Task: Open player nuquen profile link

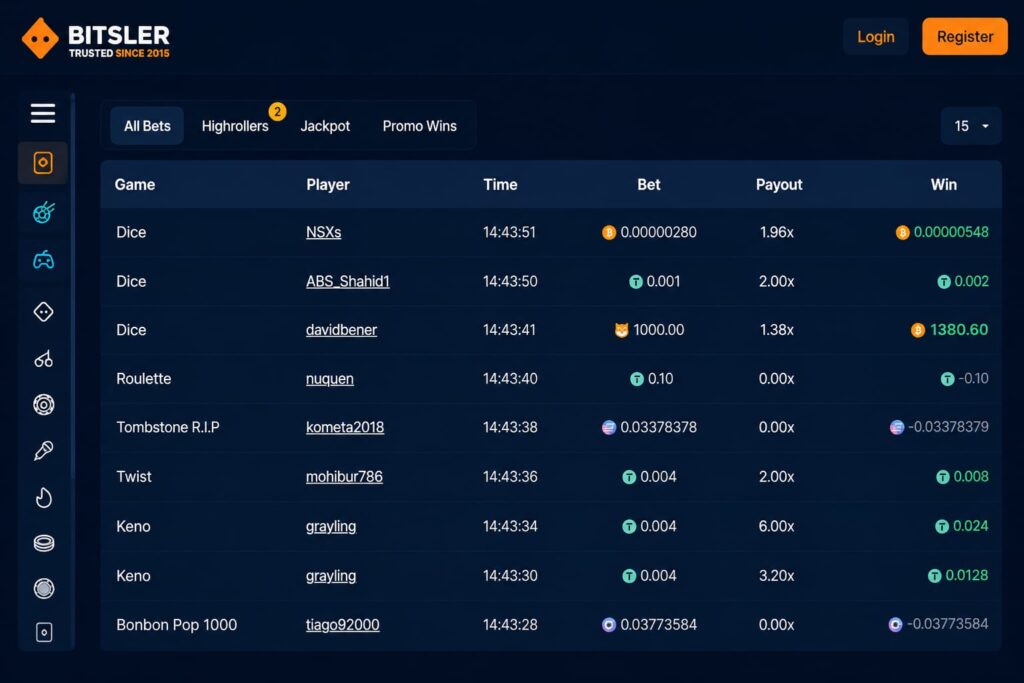Action: coord(329,379)
